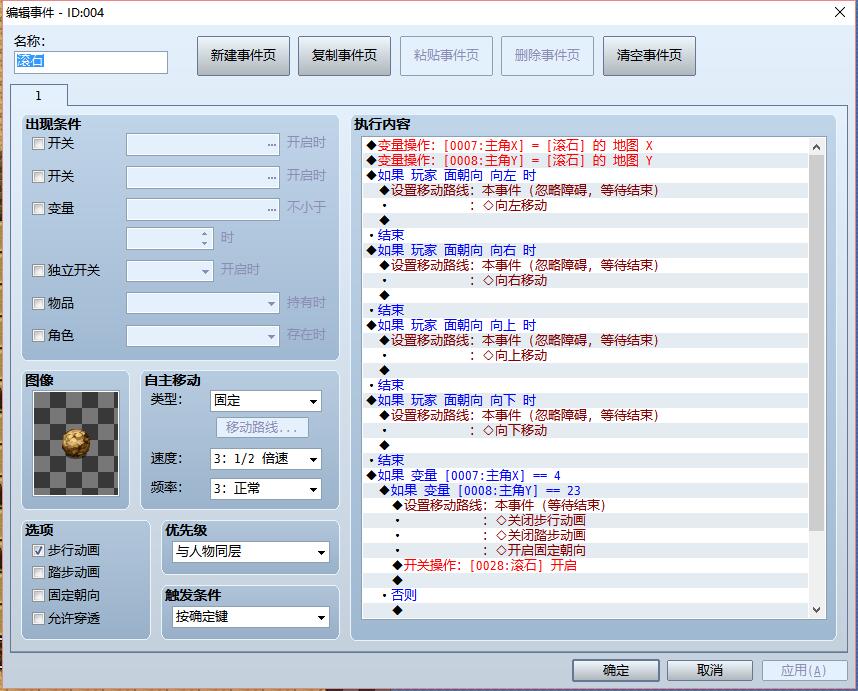
Task: Select the 如果 变量 主角X == 4 line
Action: [x=585, y=475]
